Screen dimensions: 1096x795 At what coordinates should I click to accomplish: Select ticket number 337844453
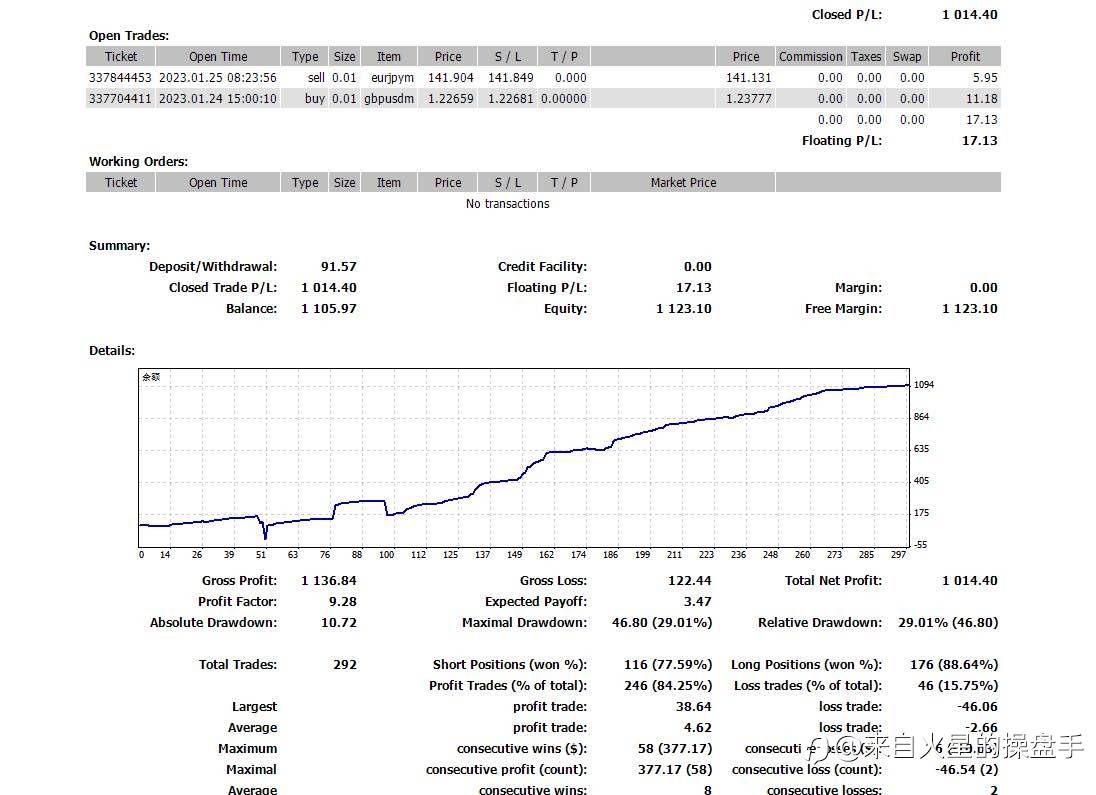(120, 78)
